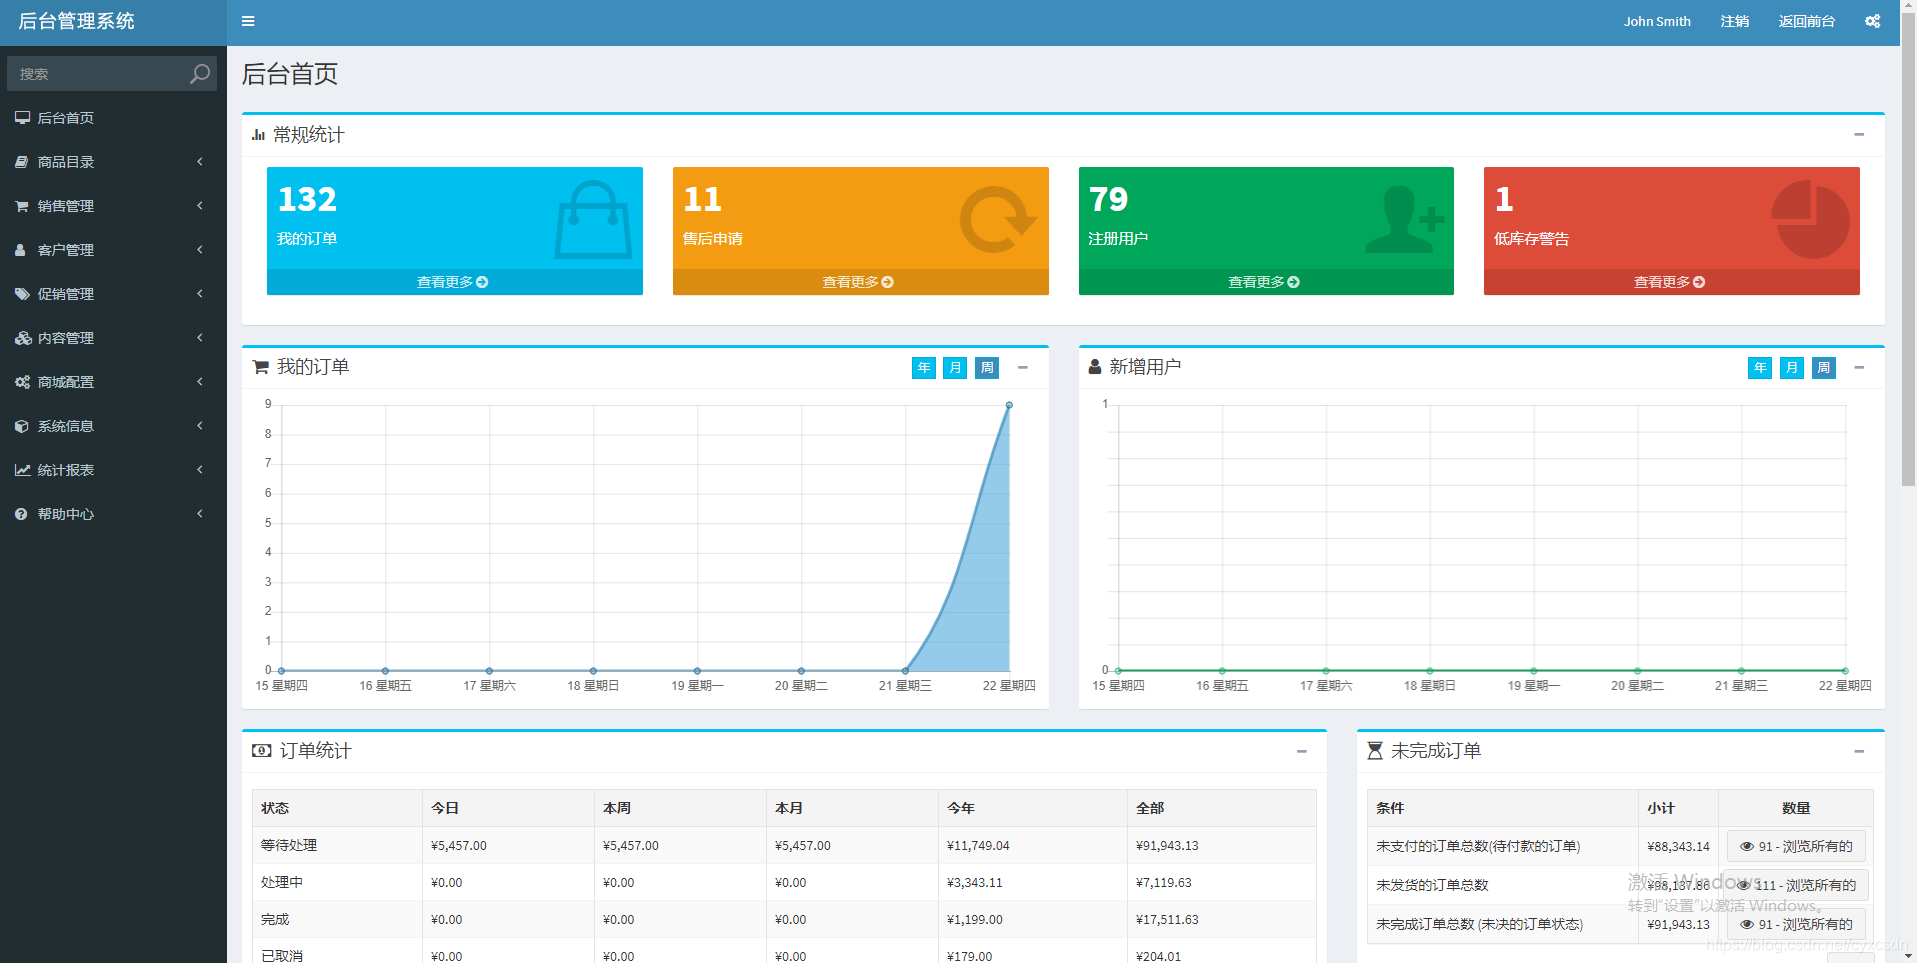Switch 新增用户 chart to 年 view

[1760, 368]
